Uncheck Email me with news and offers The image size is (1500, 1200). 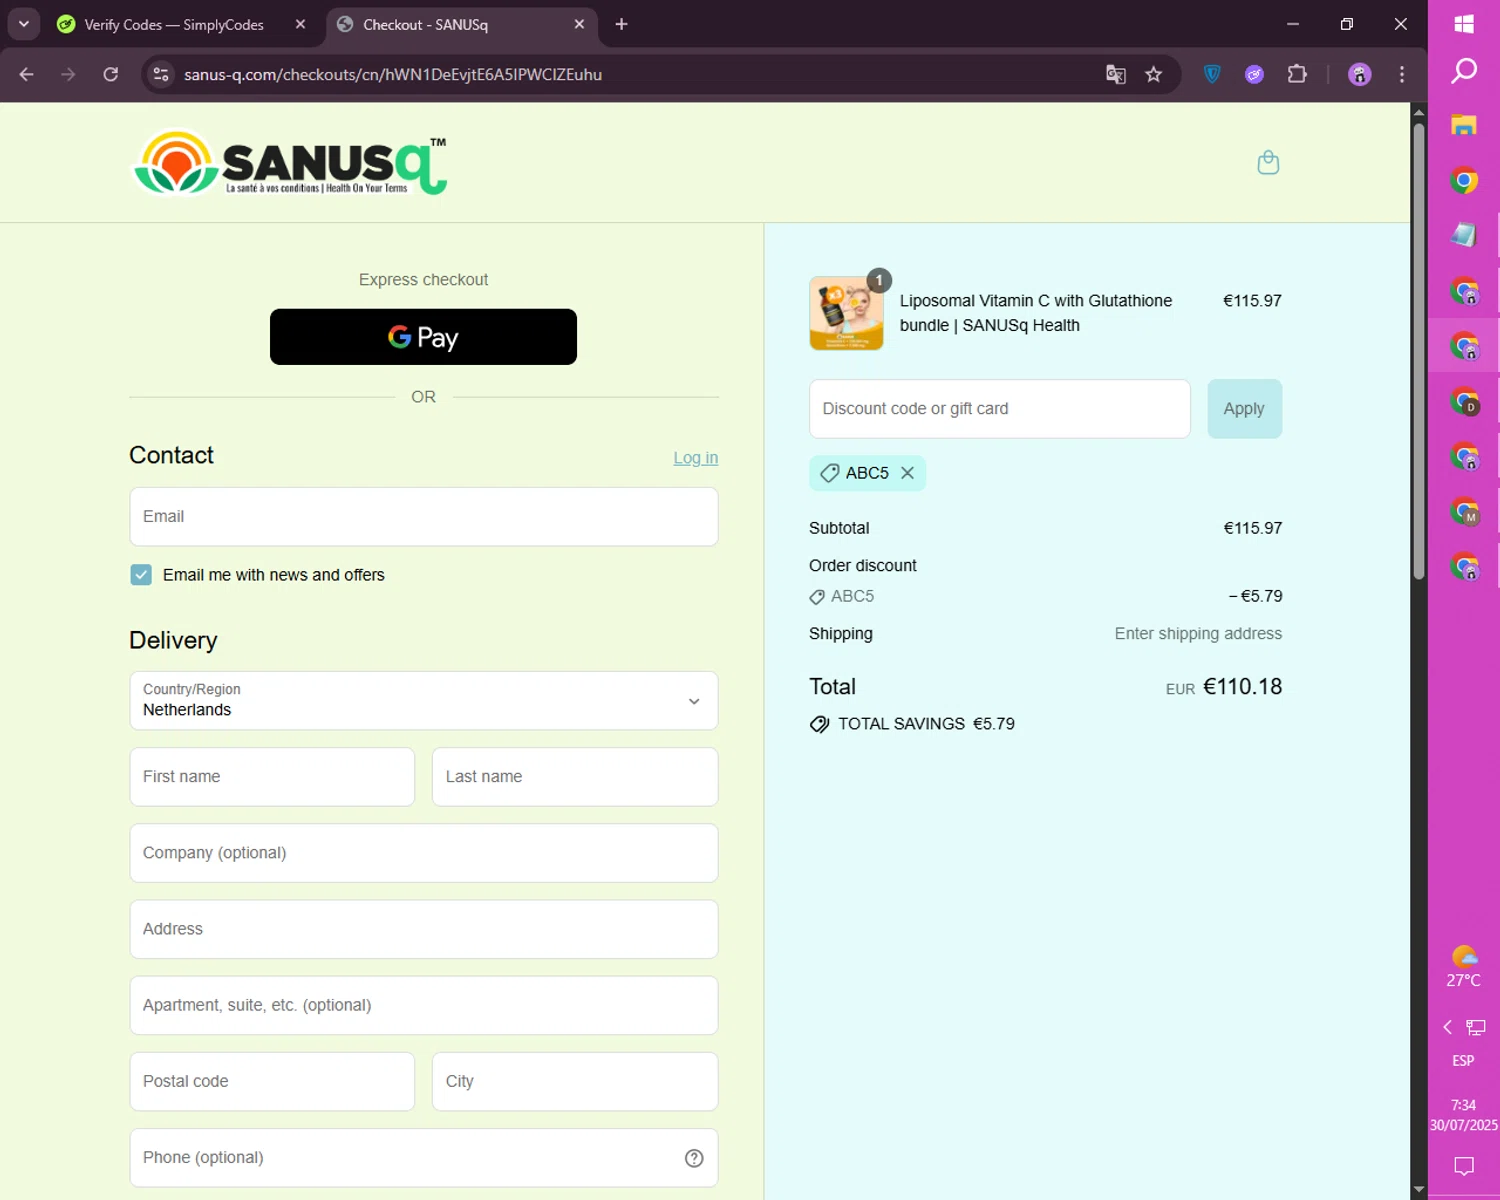click(x=141, y=575)
